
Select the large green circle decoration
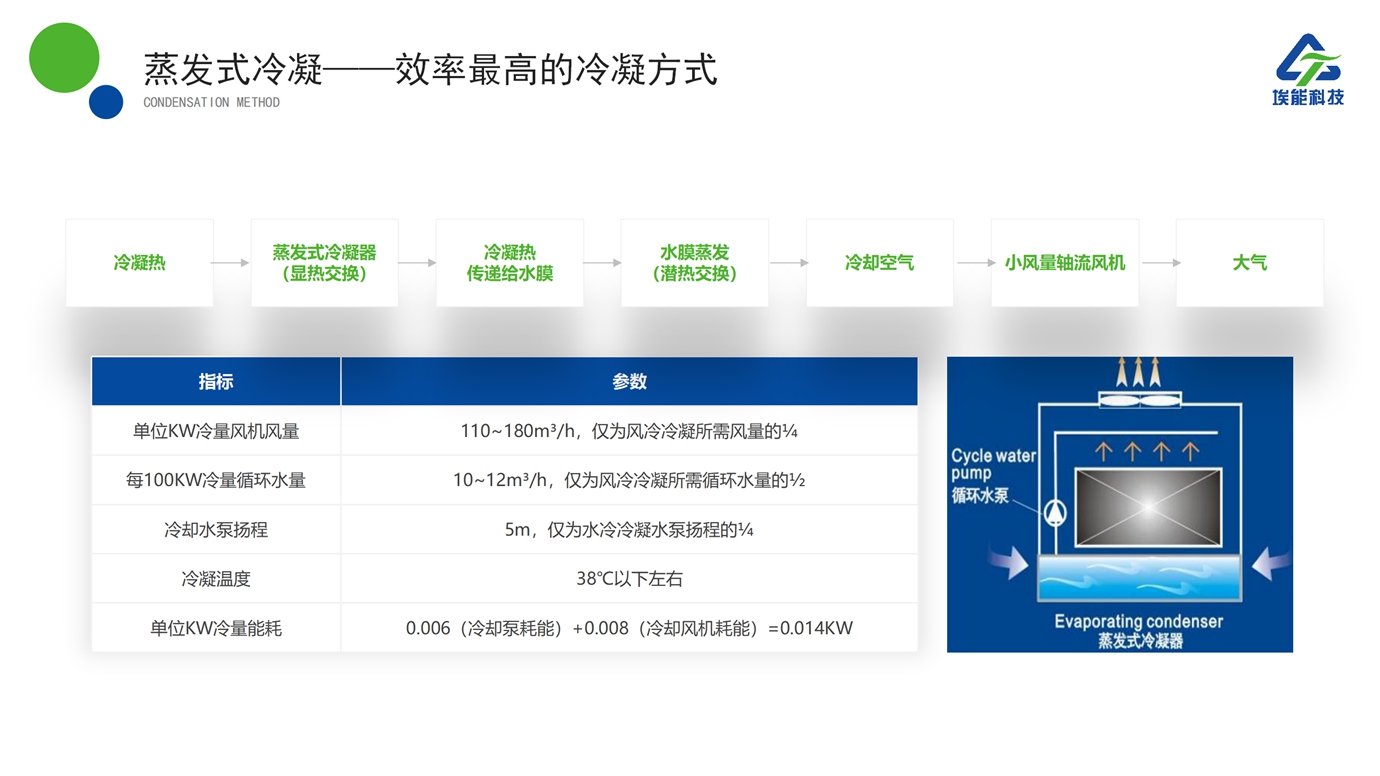[64, 58]
